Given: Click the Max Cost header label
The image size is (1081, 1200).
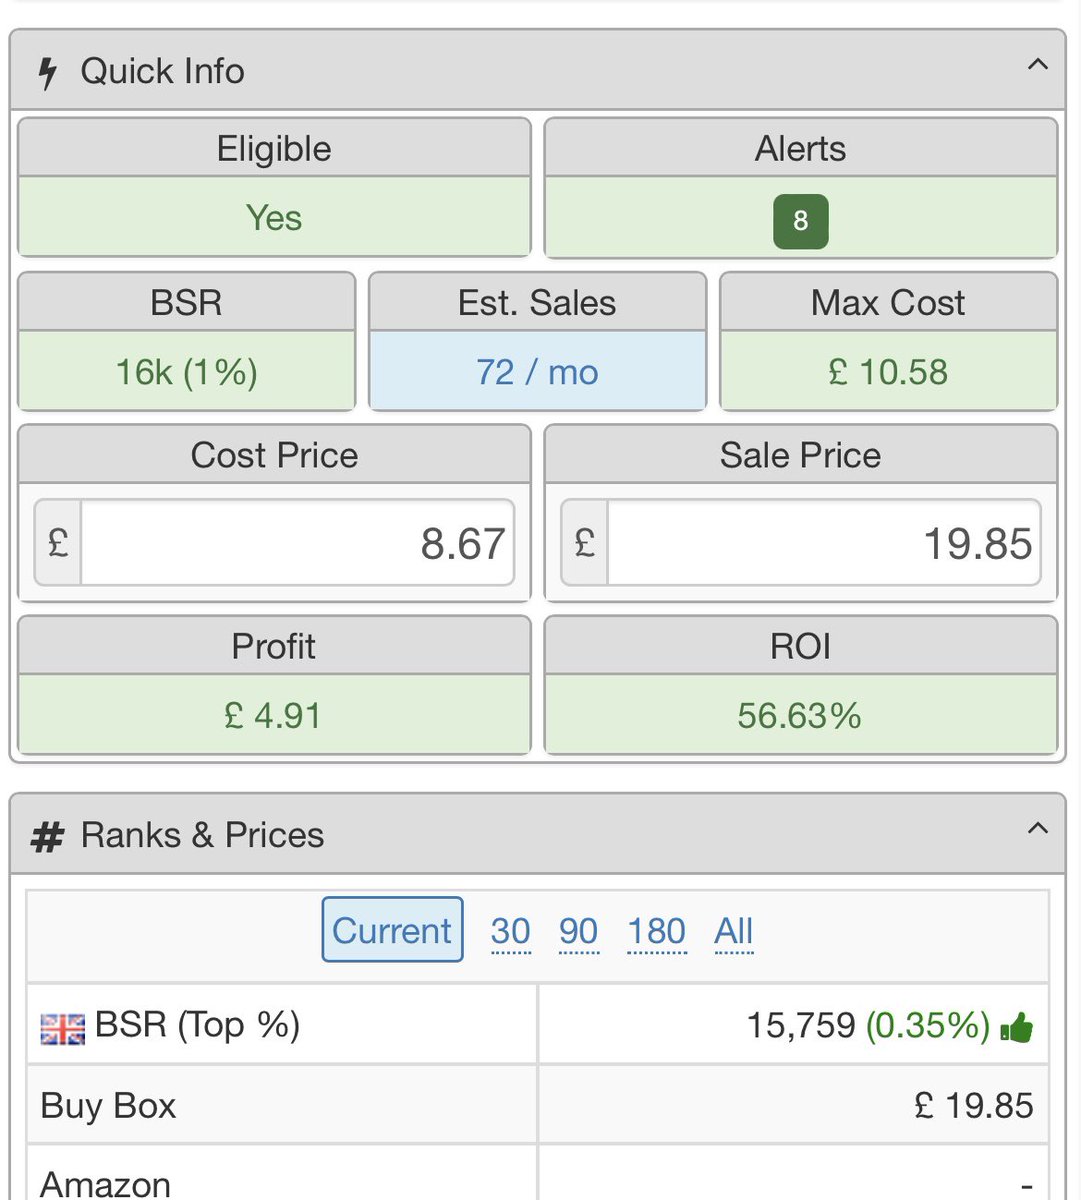Looking at the screenshot, I should [x=888, y=302].
